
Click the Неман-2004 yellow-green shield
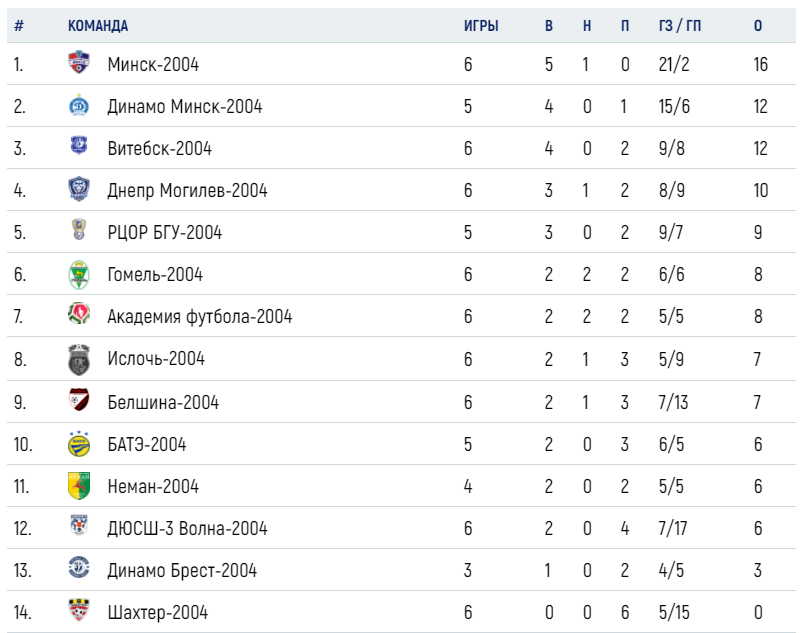pos(79,485)
